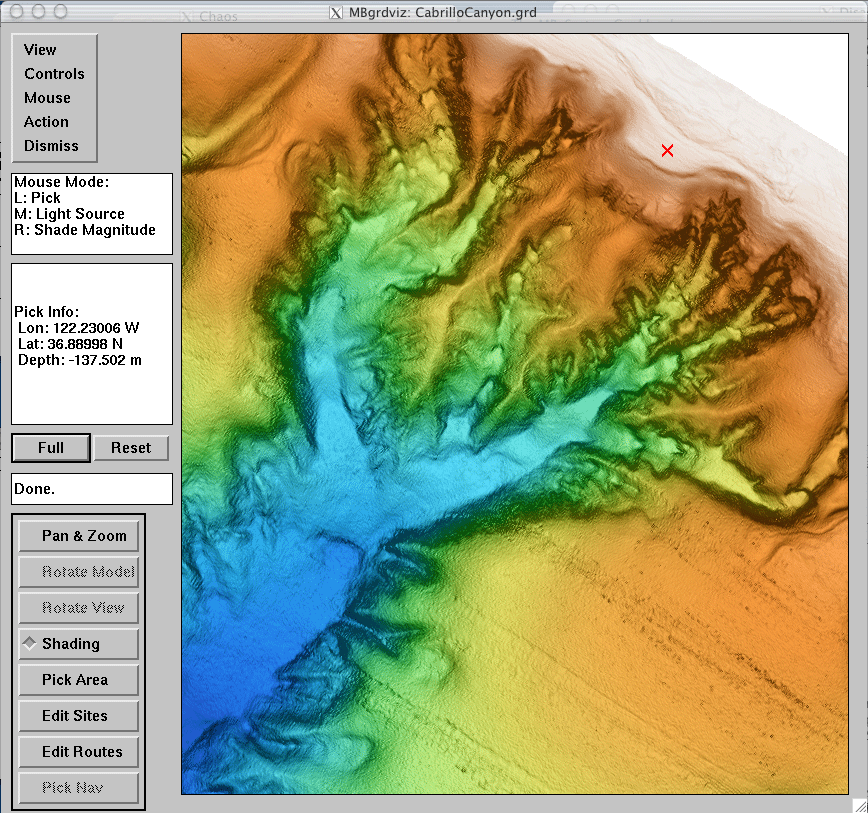
Task: Open the Mouse menu
Action: (47, 98)
